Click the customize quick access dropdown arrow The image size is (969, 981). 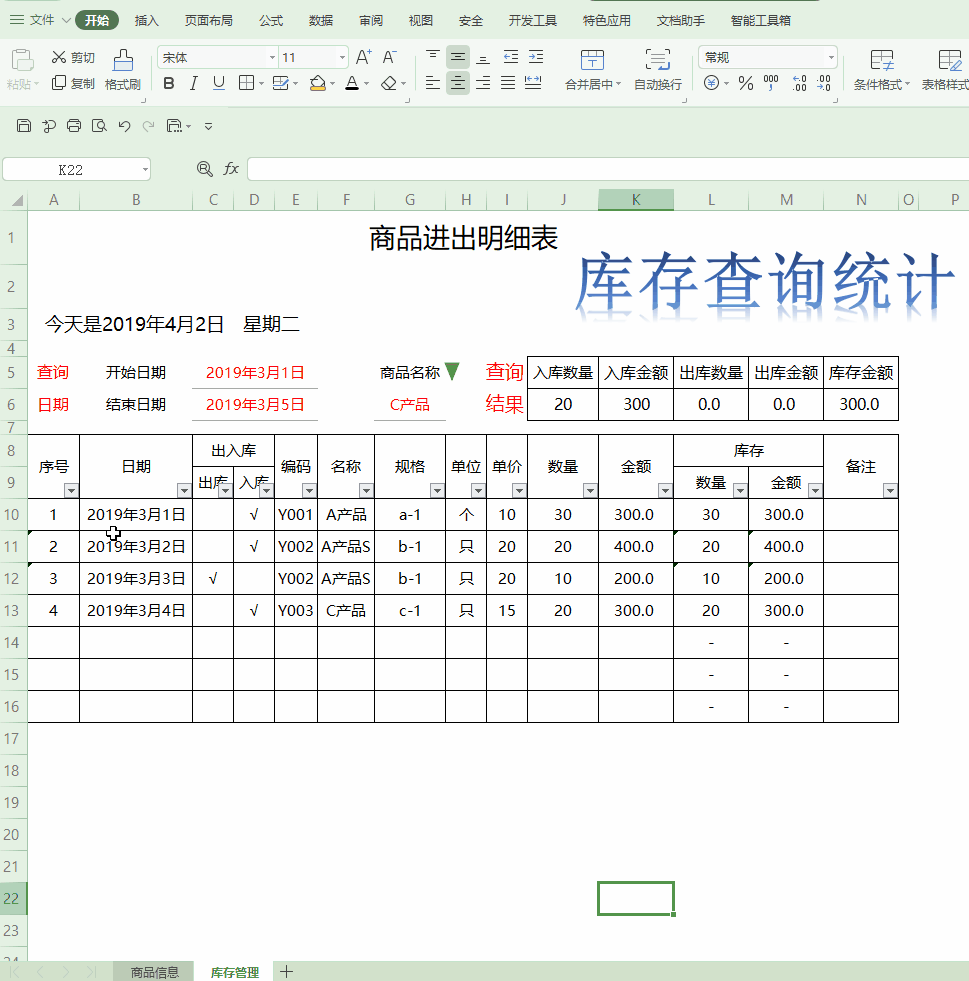coord(208,126)
